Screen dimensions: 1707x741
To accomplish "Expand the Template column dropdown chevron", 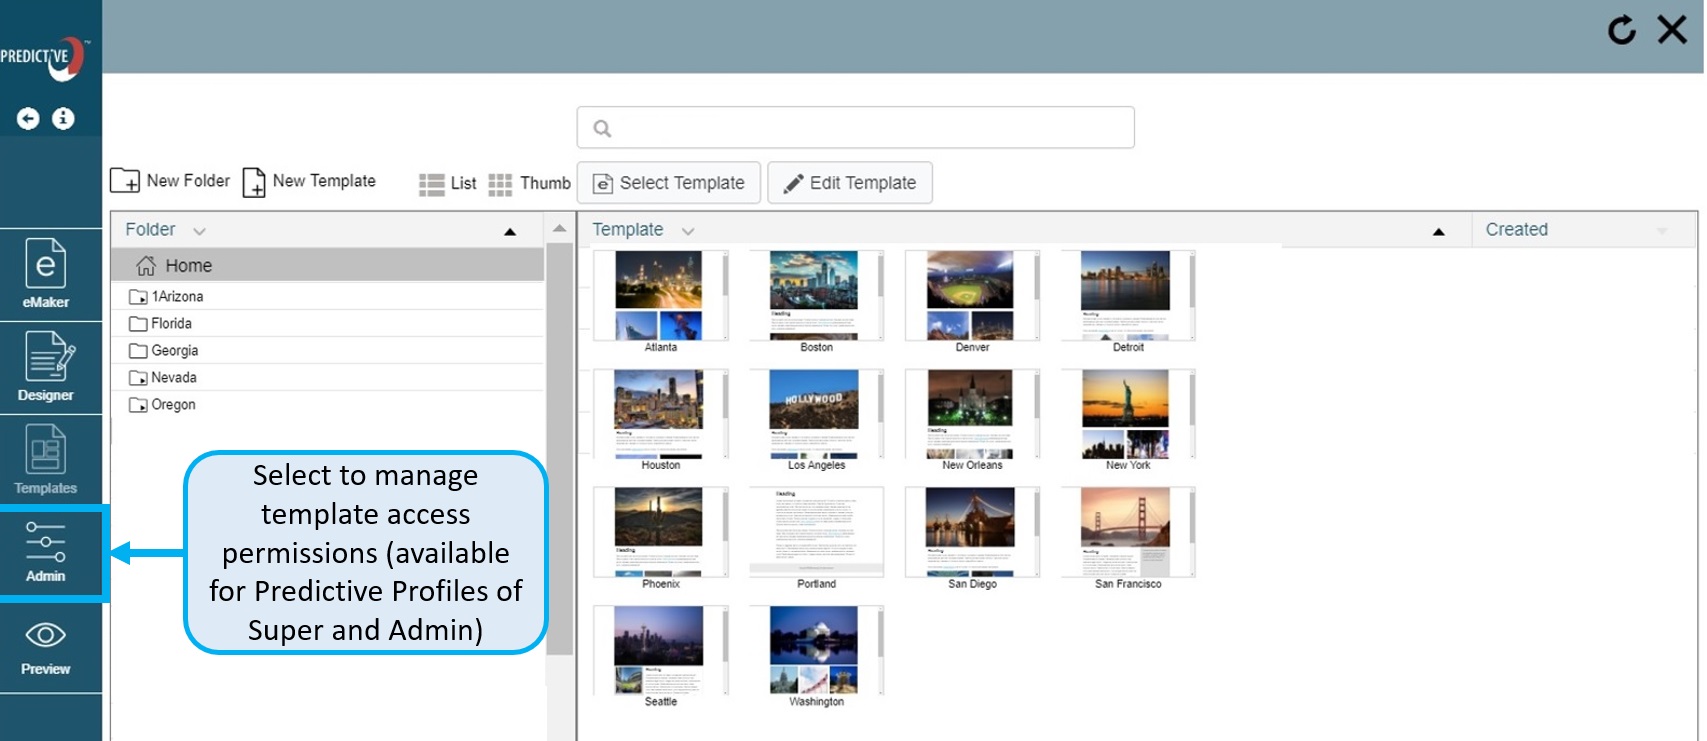I will pos(688,231).
